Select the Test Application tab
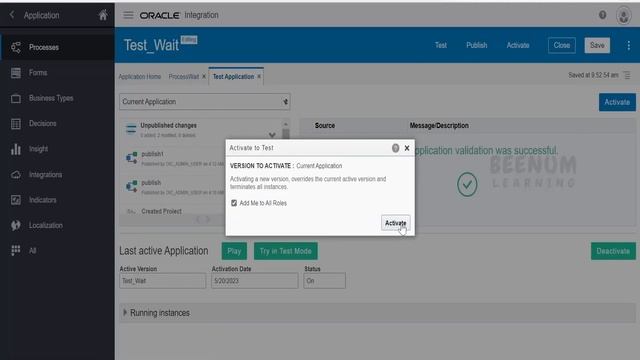 (x=233, y=77)
